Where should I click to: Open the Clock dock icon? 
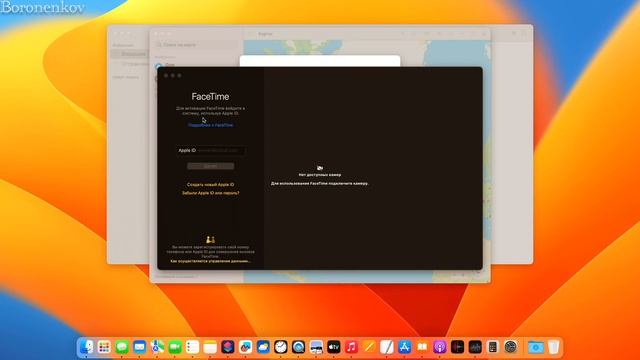(x=281, y=347)
